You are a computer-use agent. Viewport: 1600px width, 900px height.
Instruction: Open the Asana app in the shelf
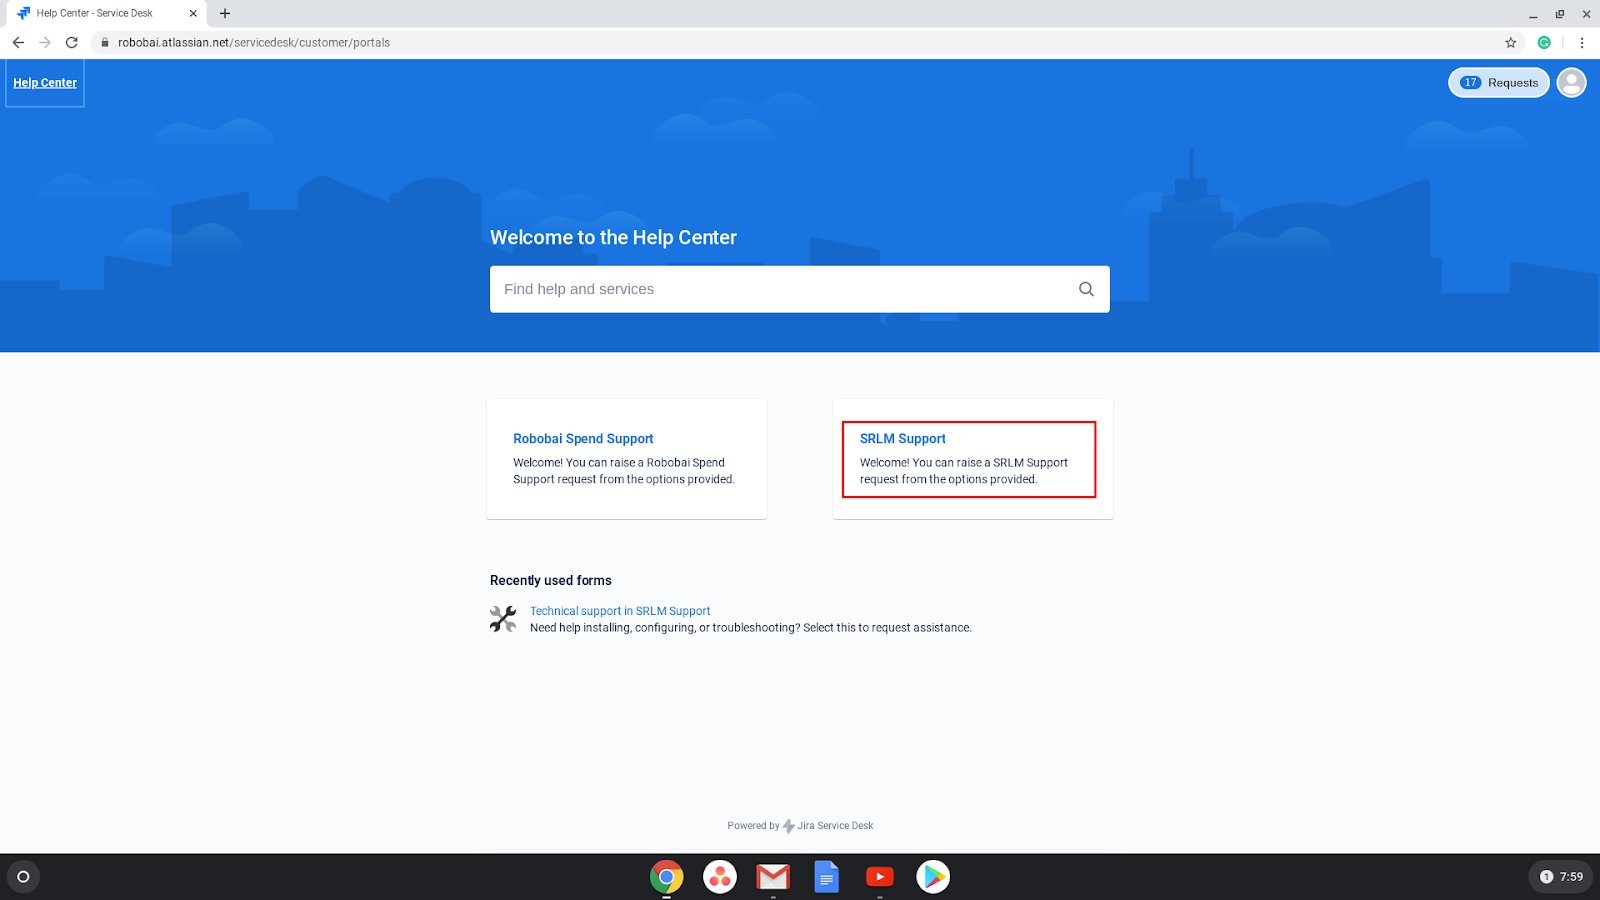(x=720, y=877)
